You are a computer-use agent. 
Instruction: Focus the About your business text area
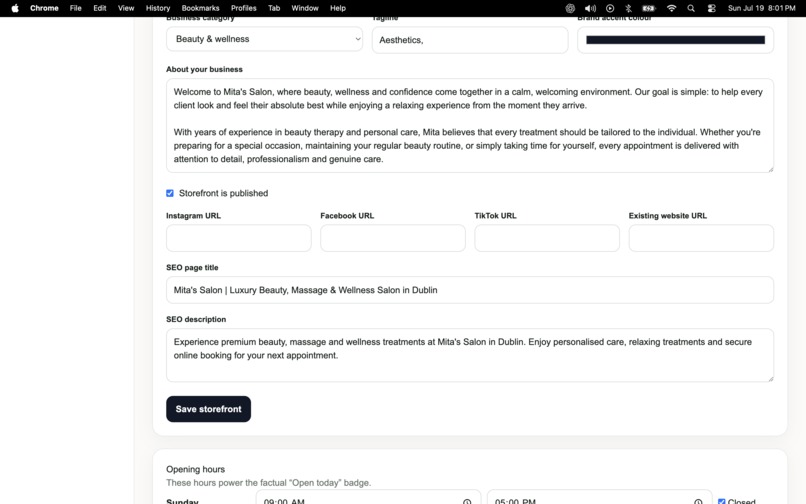tap(470, 125)
